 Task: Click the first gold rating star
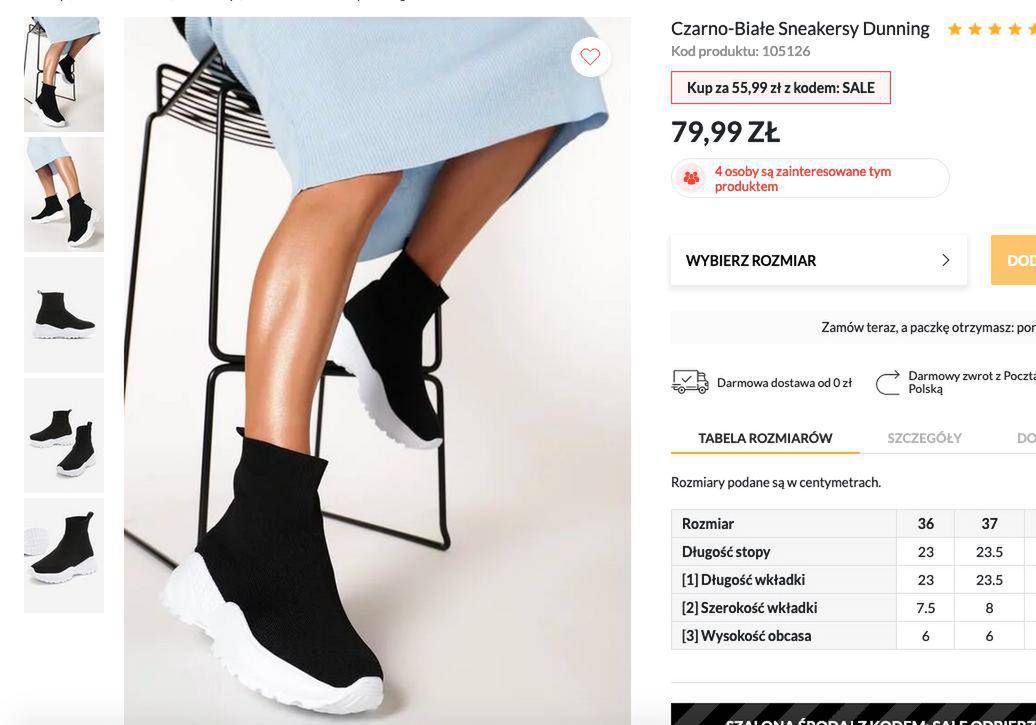coord(955,29)
